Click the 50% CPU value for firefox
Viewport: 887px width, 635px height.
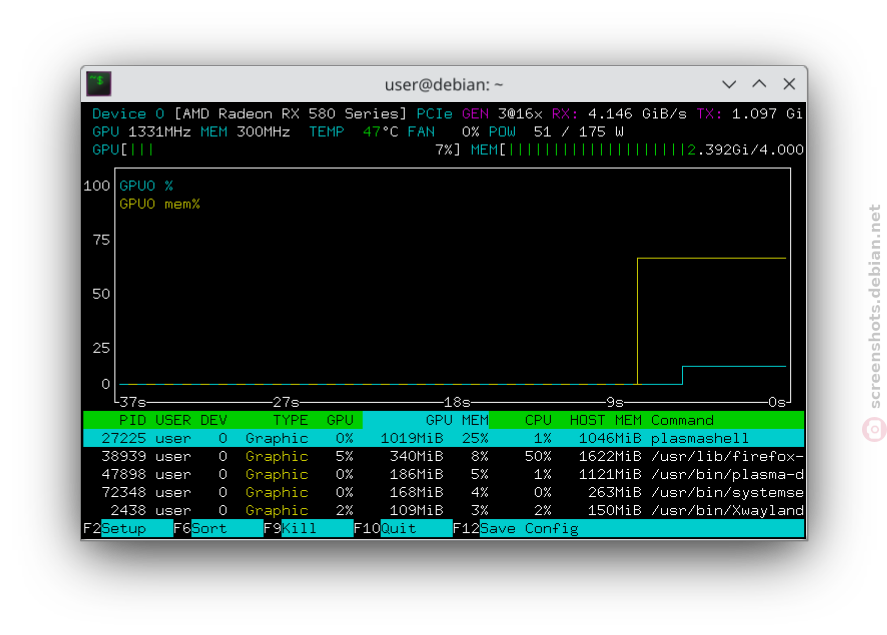tap(539, 456)
